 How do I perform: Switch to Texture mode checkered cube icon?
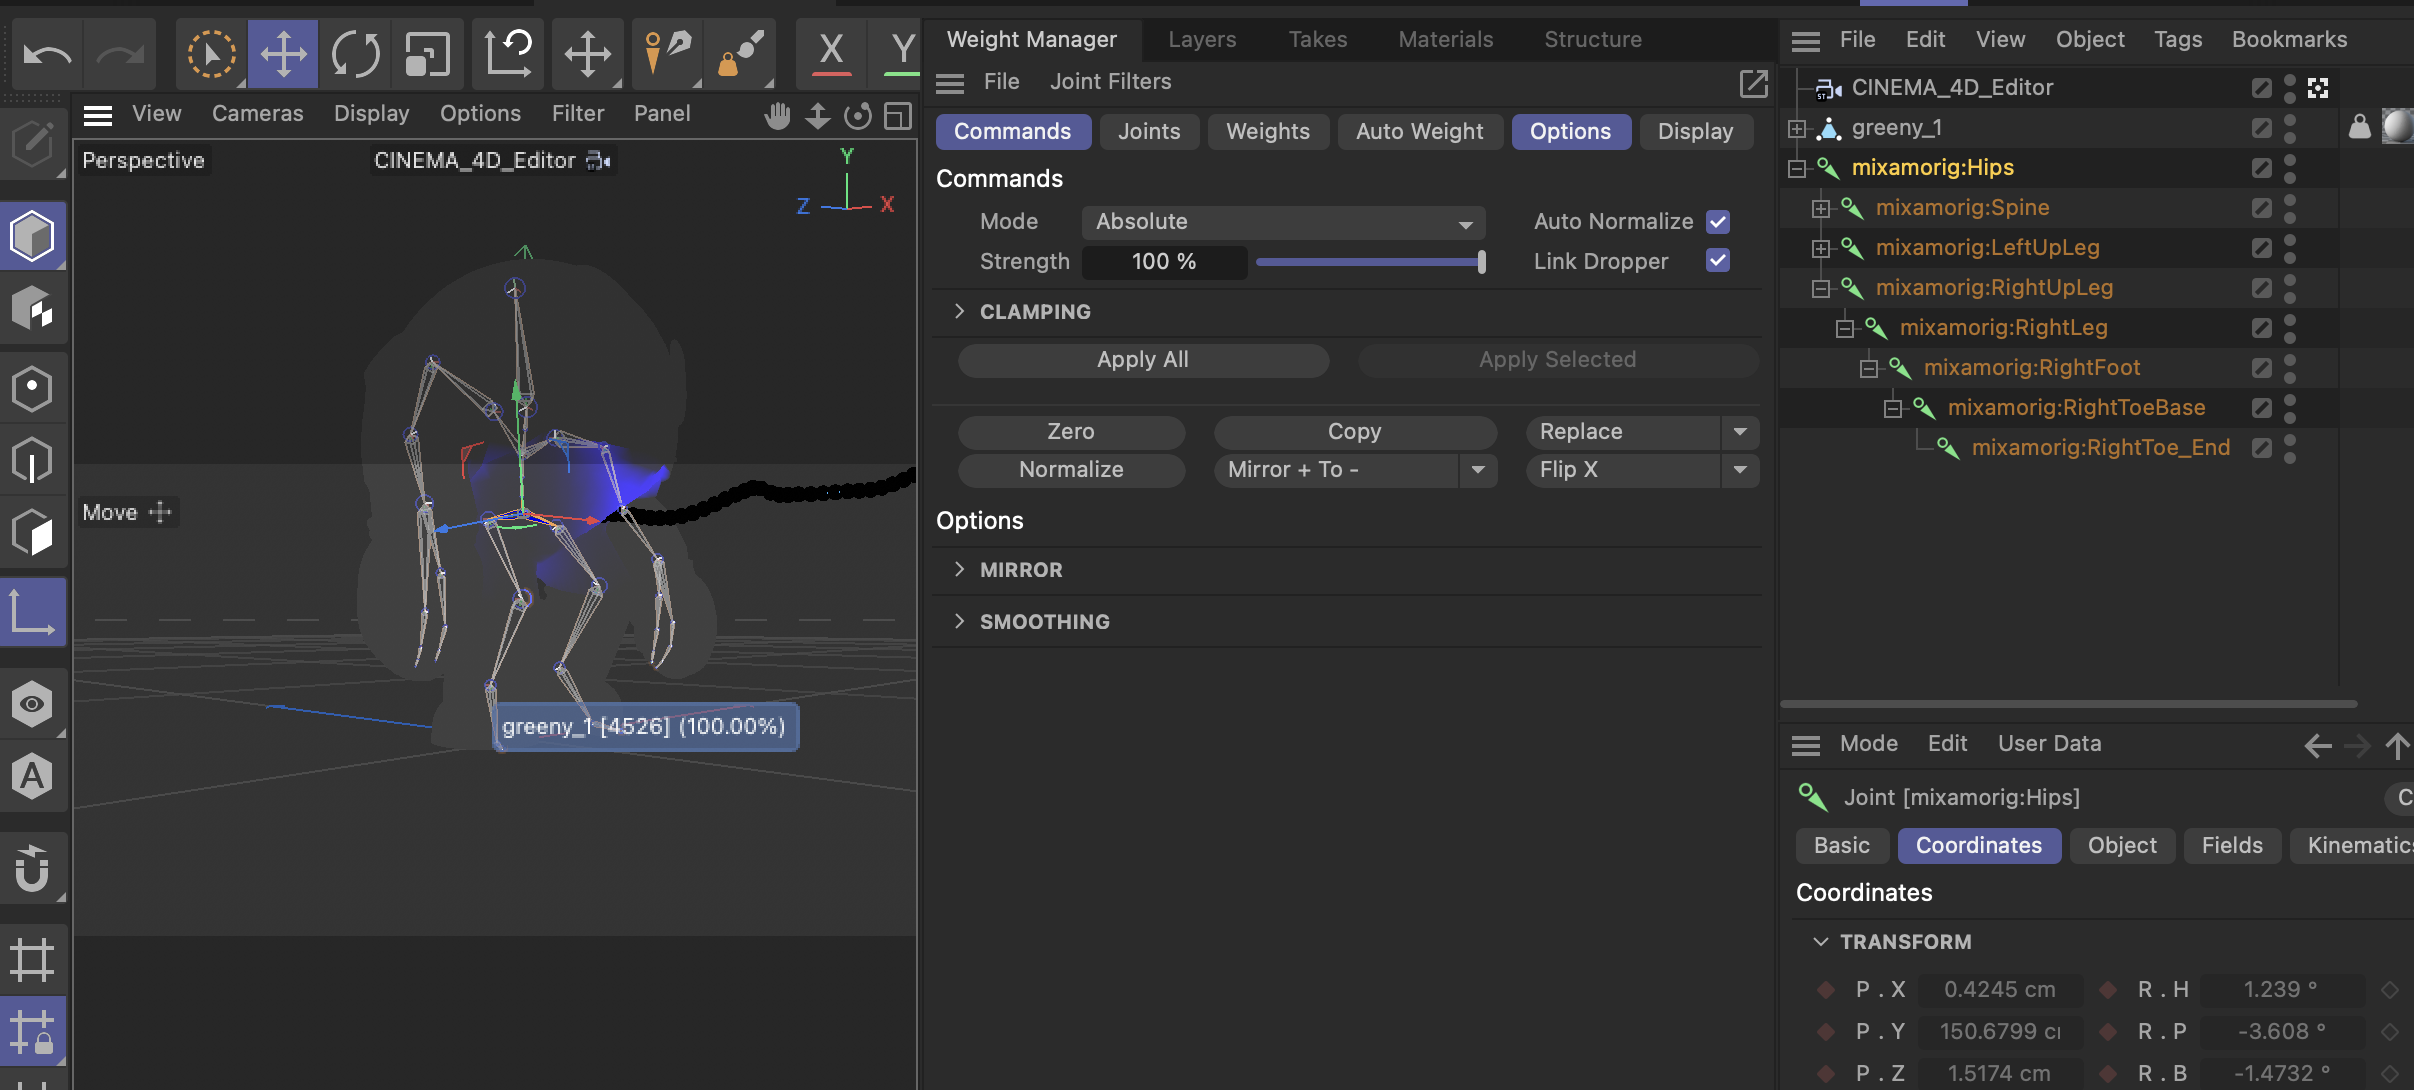(x=32, y=309)
